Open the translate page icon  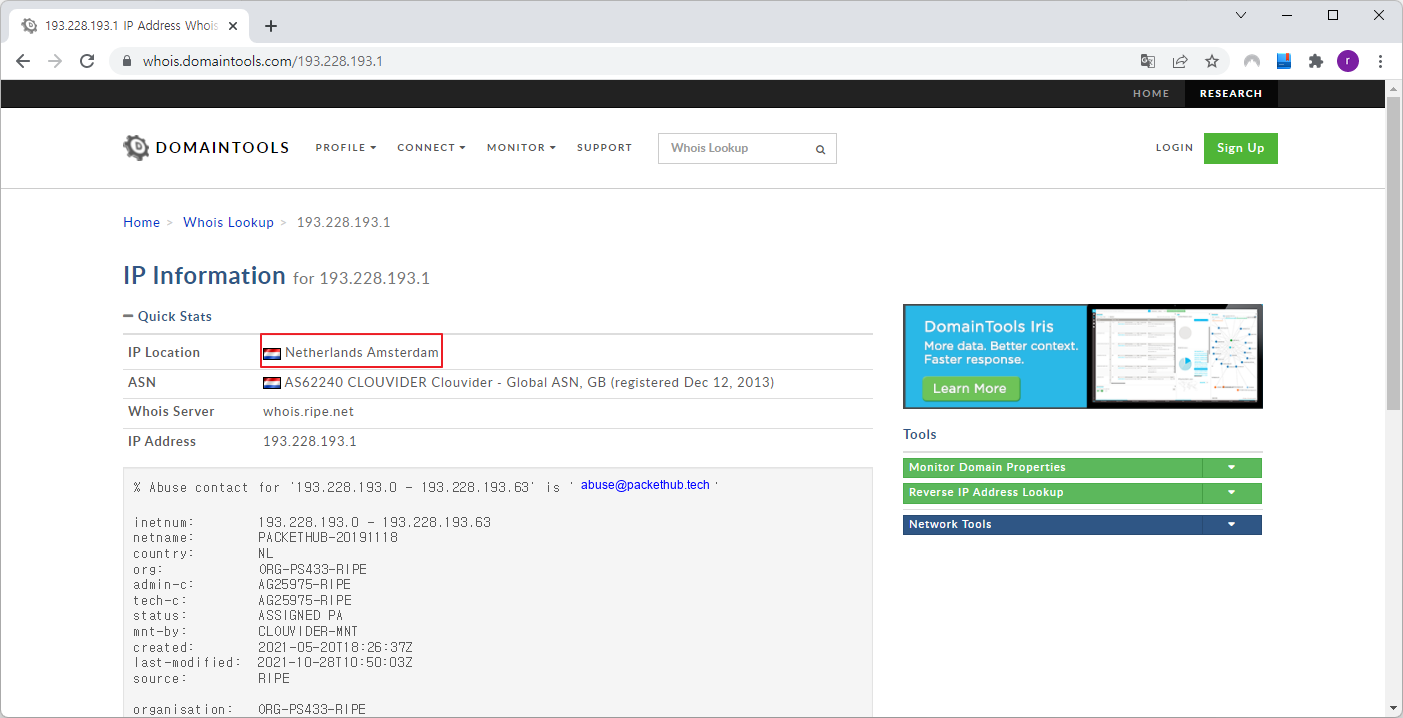1148,61
